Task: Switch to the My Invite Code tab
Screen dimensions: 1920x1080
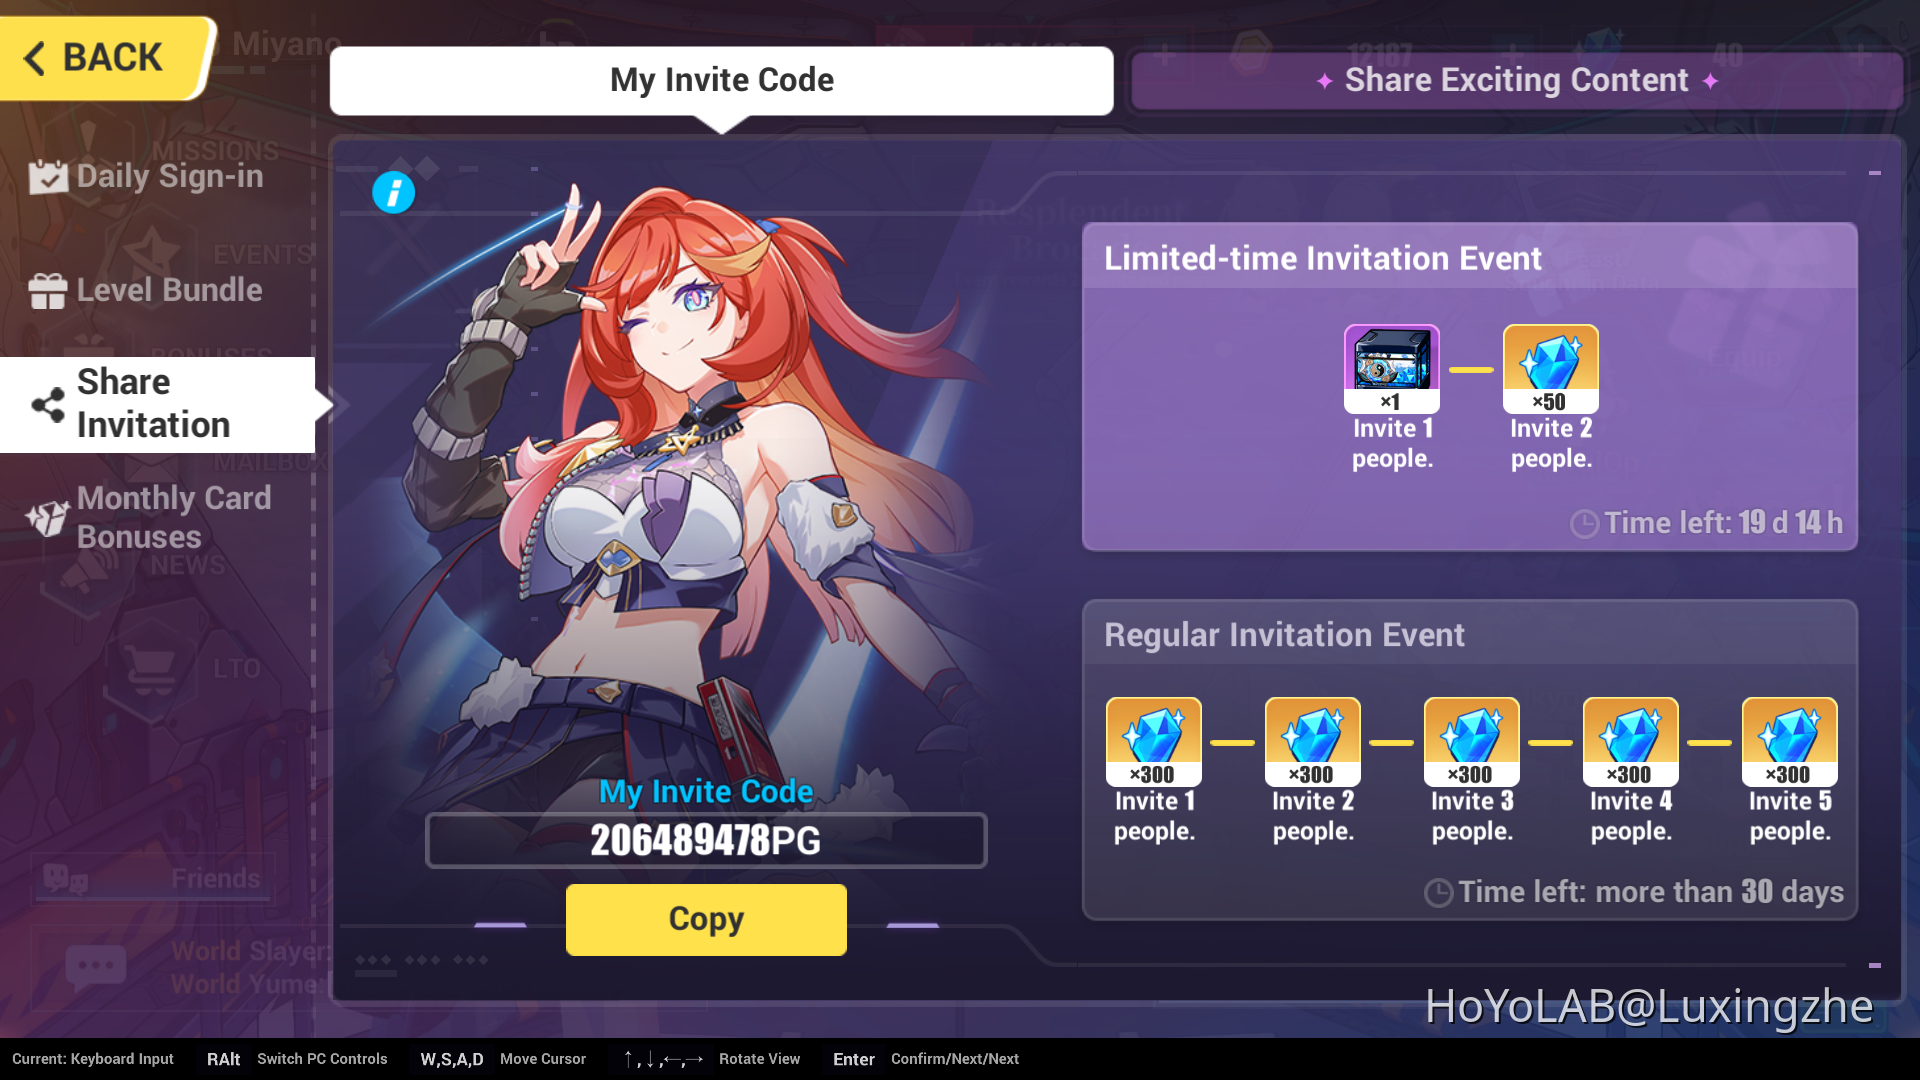Action: [x=722, y=80]
